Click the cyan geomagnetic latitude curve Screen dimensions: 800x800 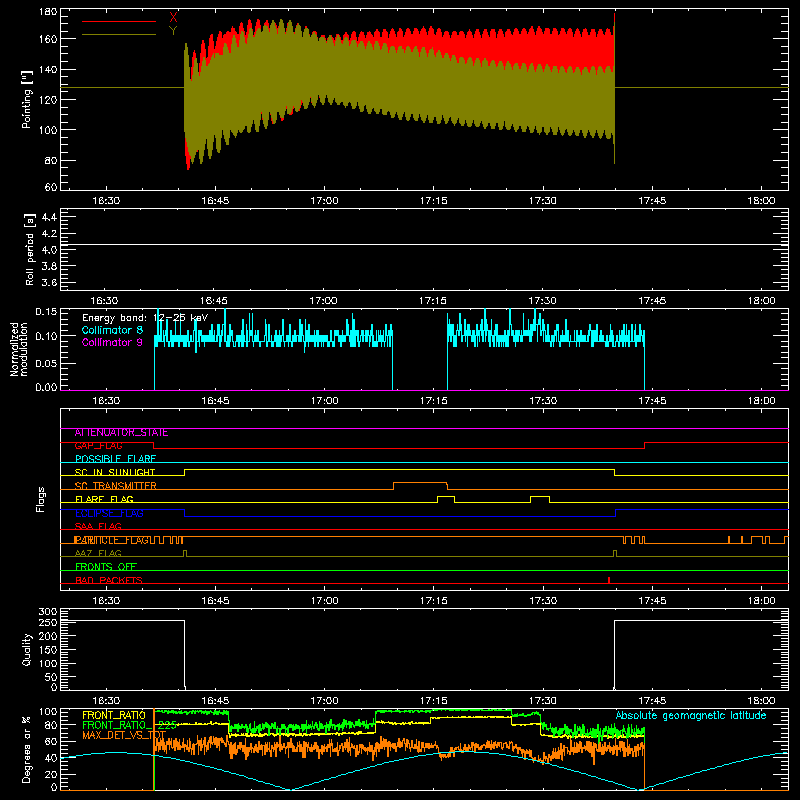(x=424, y=770)
